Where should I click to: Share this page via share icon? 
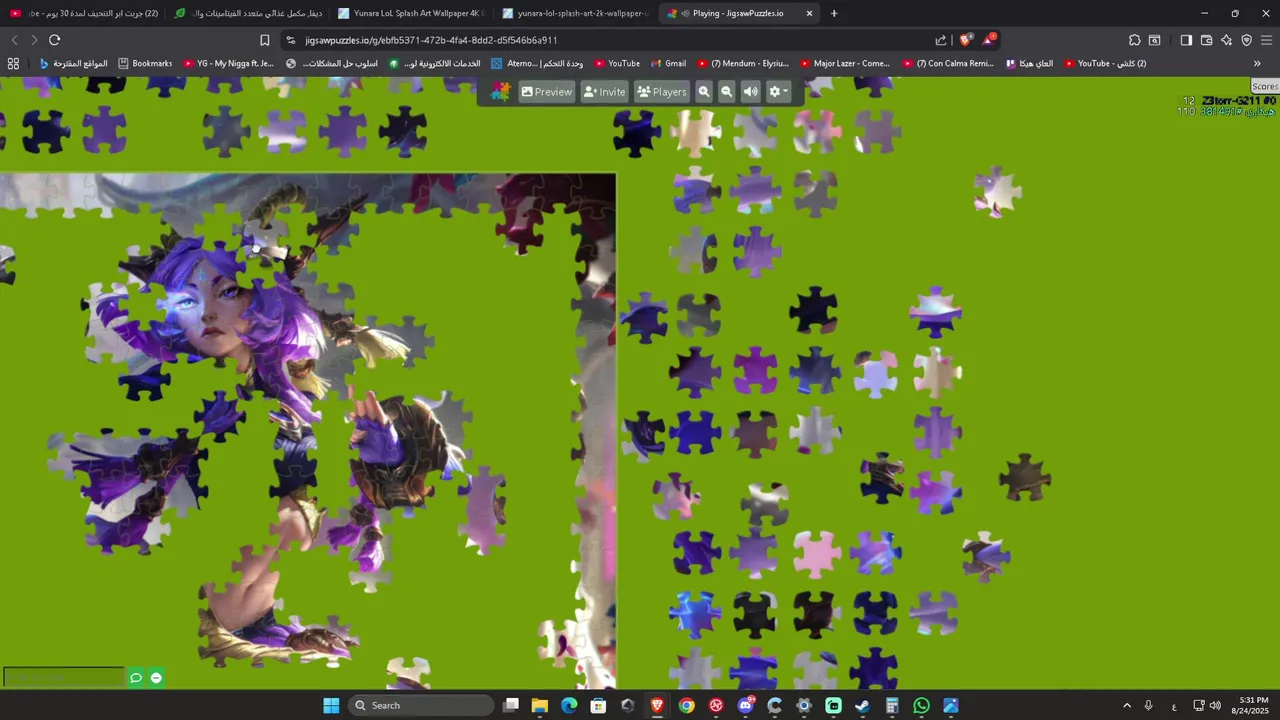[941, 40]
